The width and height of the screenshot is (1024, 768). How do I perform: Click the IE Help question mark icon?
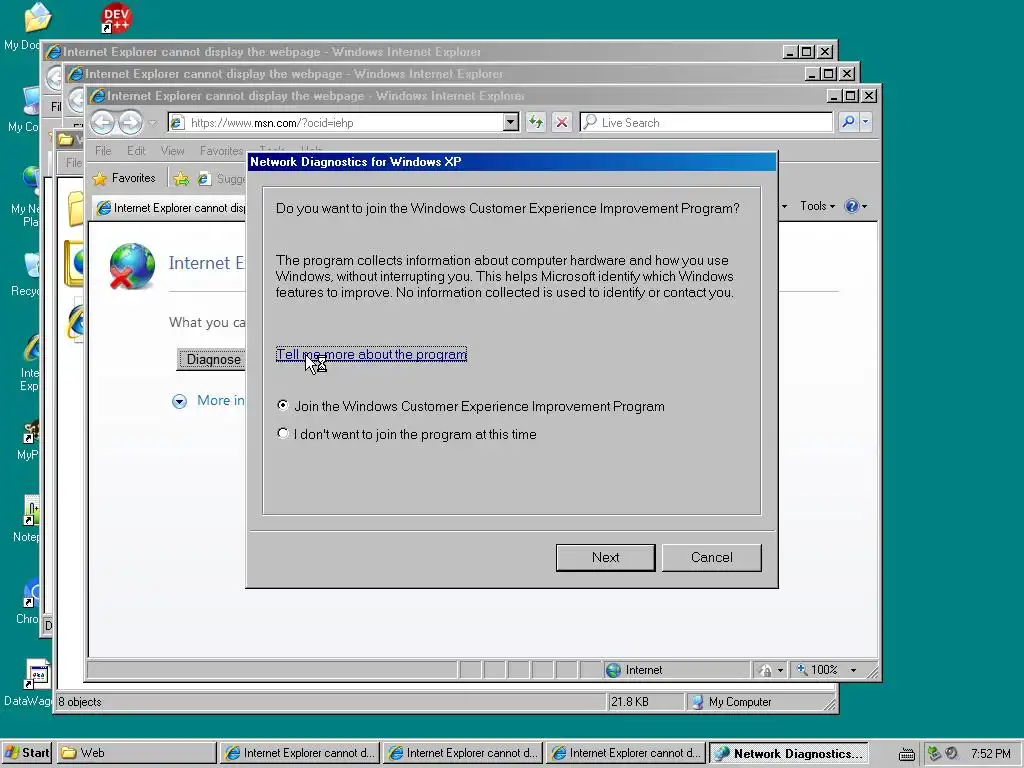coord(852,206)
